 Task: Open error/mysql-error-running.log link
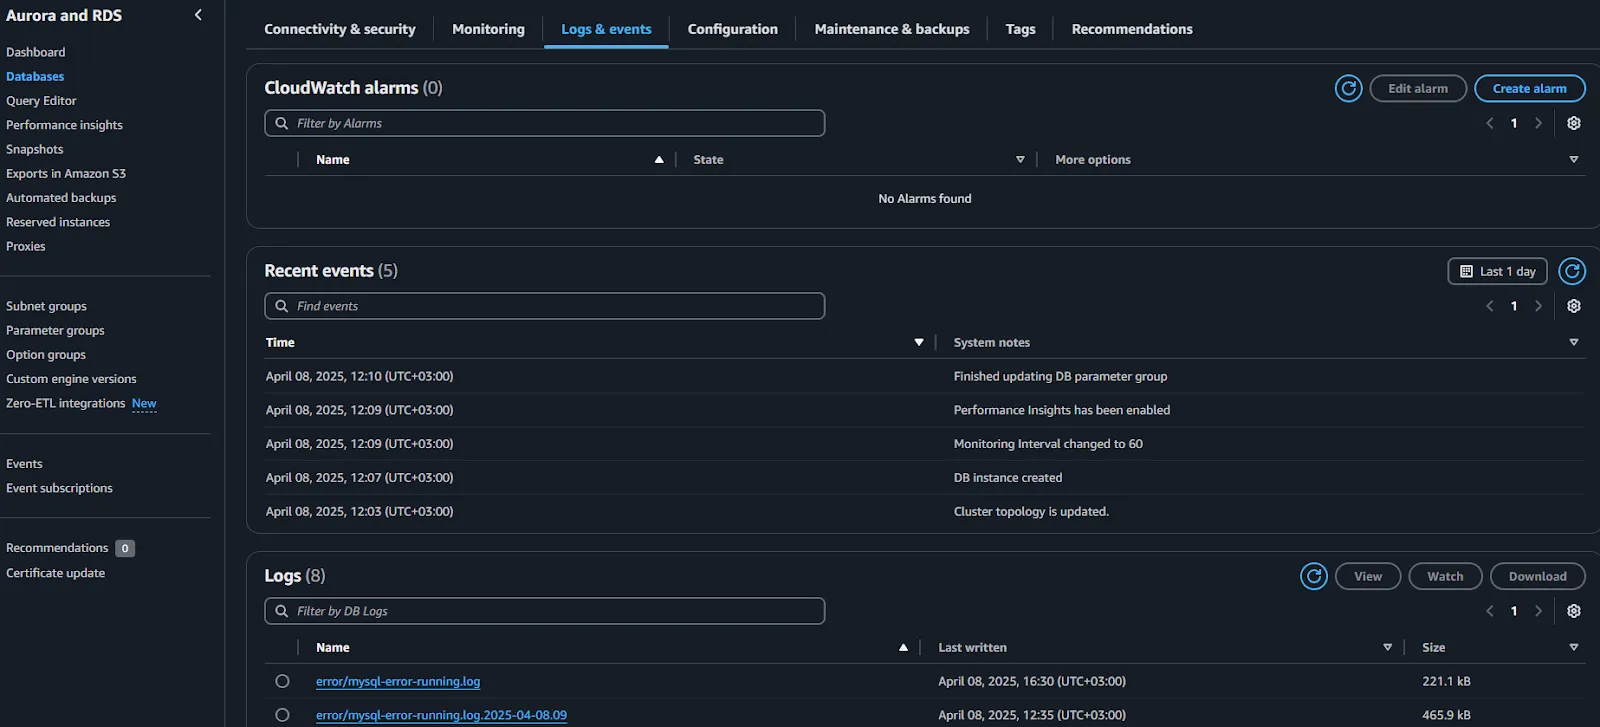point(398,681)
